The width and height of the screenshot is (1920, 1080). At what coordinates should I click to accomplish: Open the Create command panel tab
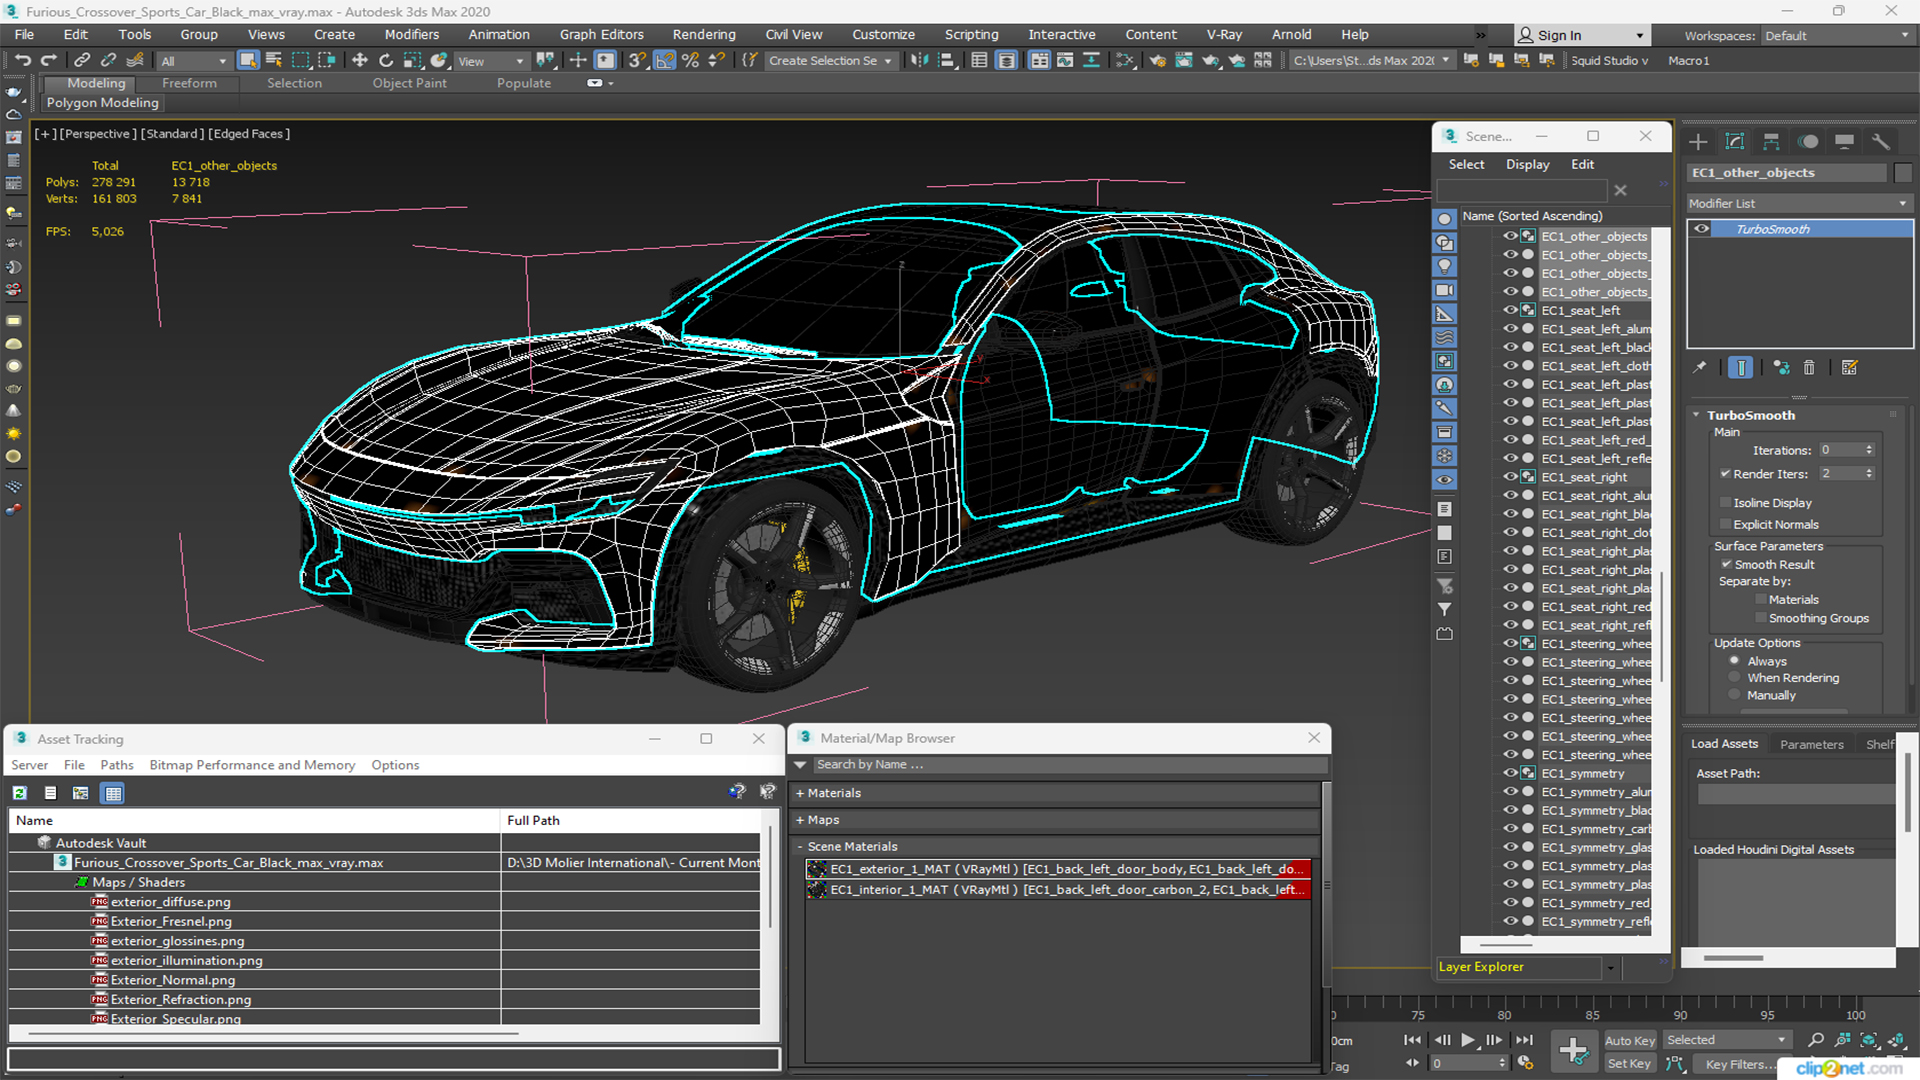click(1698, 142)
